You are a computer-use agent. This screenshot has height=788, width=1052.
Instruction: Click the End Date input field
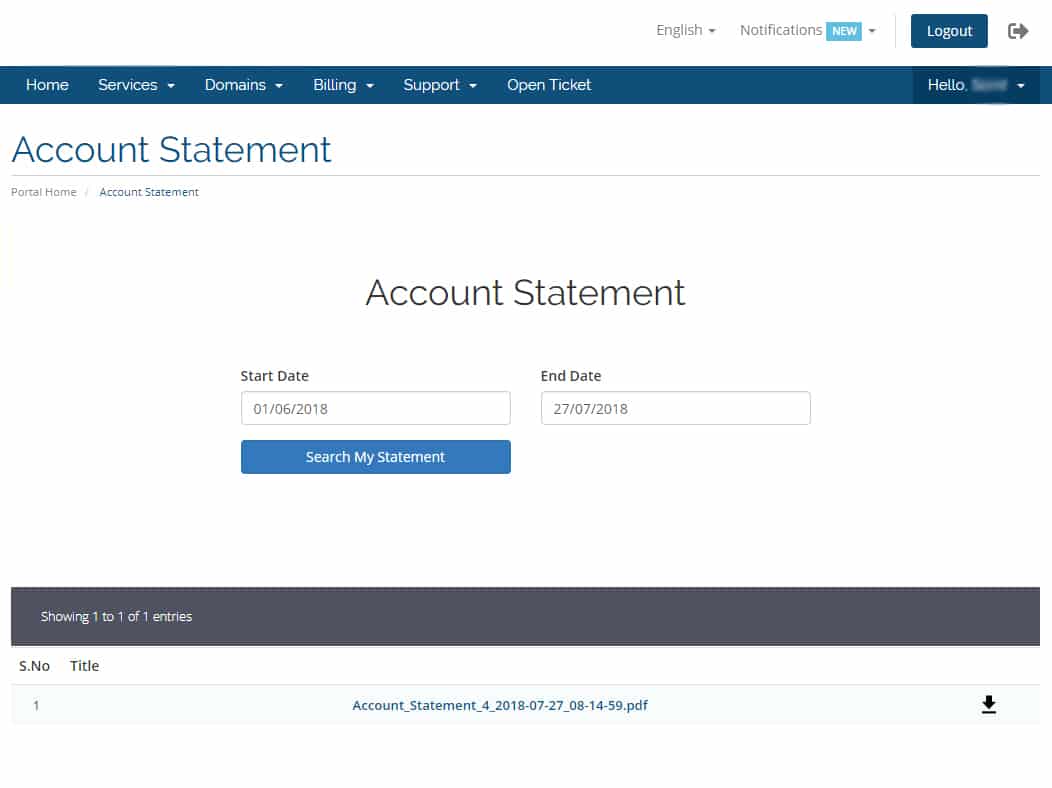click(x=675, y=408)
